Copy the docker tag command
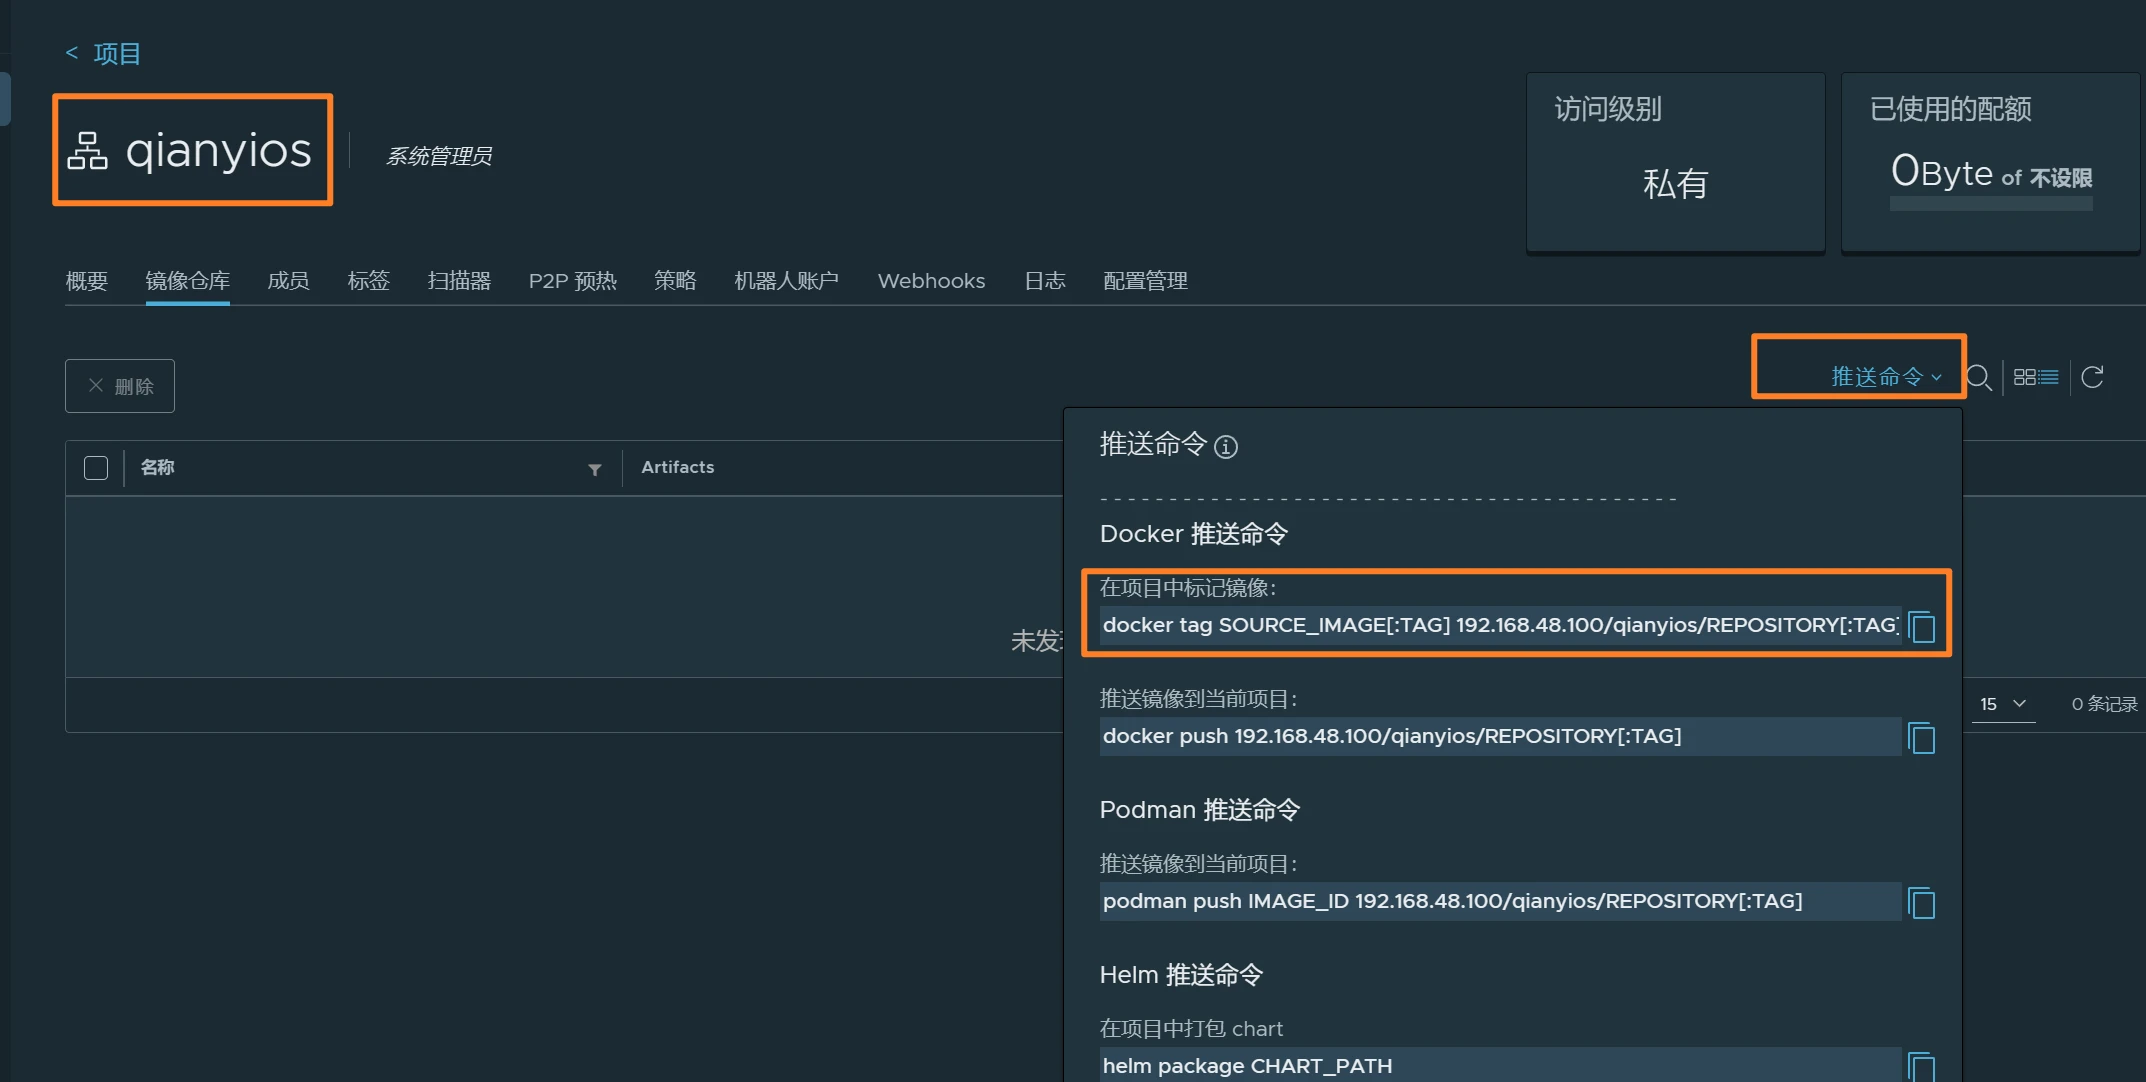This screenshot has width=2146, height=1082. [x=1921, y=627]
